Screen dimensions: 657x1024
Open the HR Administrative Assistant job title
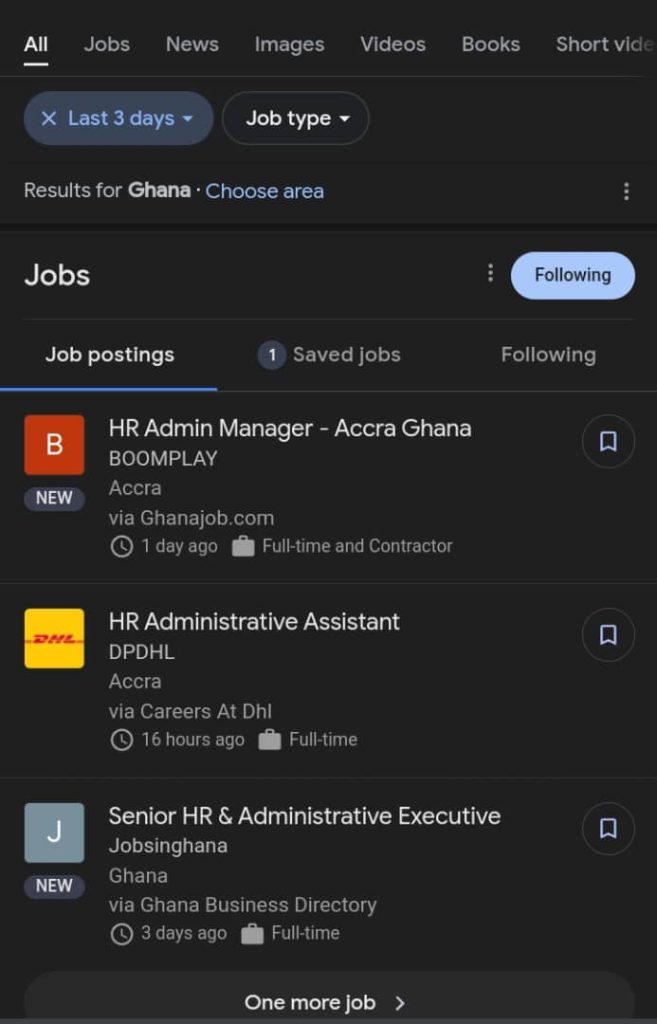pyautogui.click(x=254, y=621)
